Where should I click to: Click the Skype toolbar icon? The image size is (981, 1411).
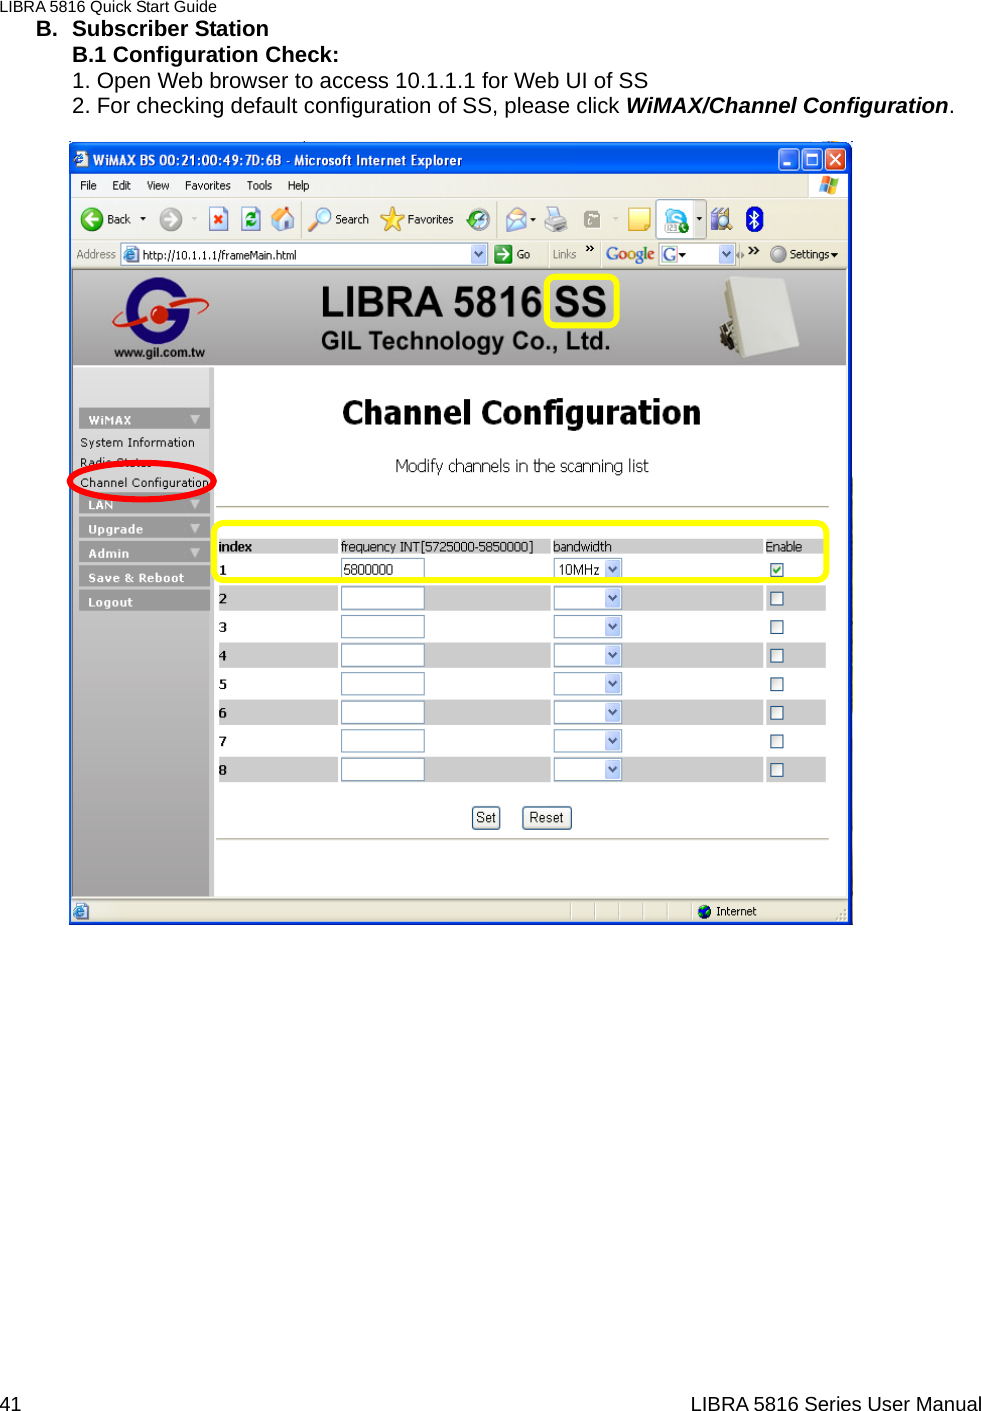(x=677, y=219)
